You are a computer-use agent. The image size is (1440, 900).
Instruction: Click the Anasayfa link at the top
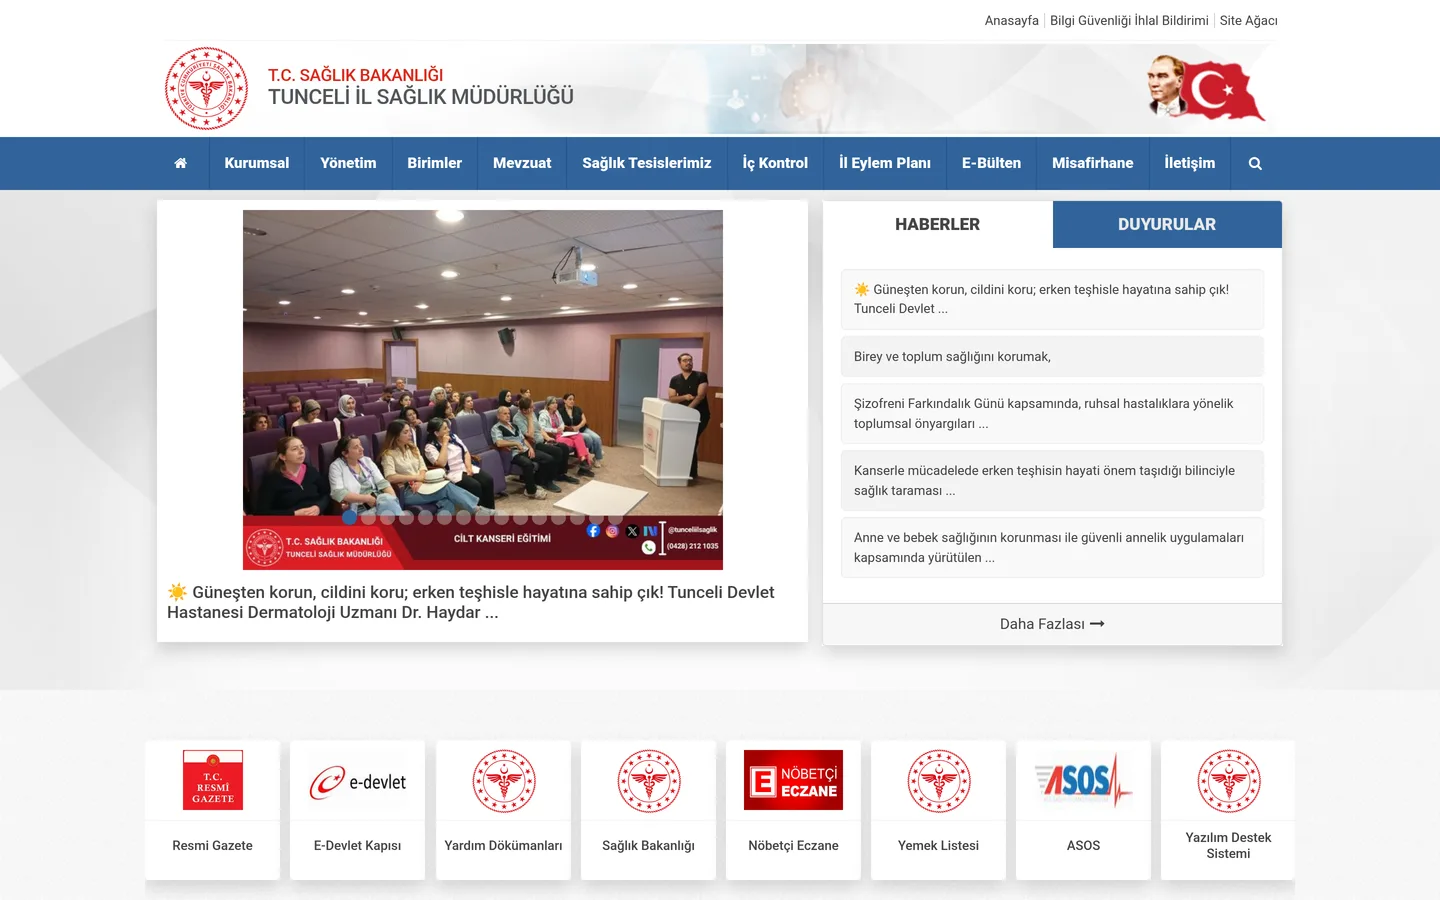click(x=1012, y=21)
